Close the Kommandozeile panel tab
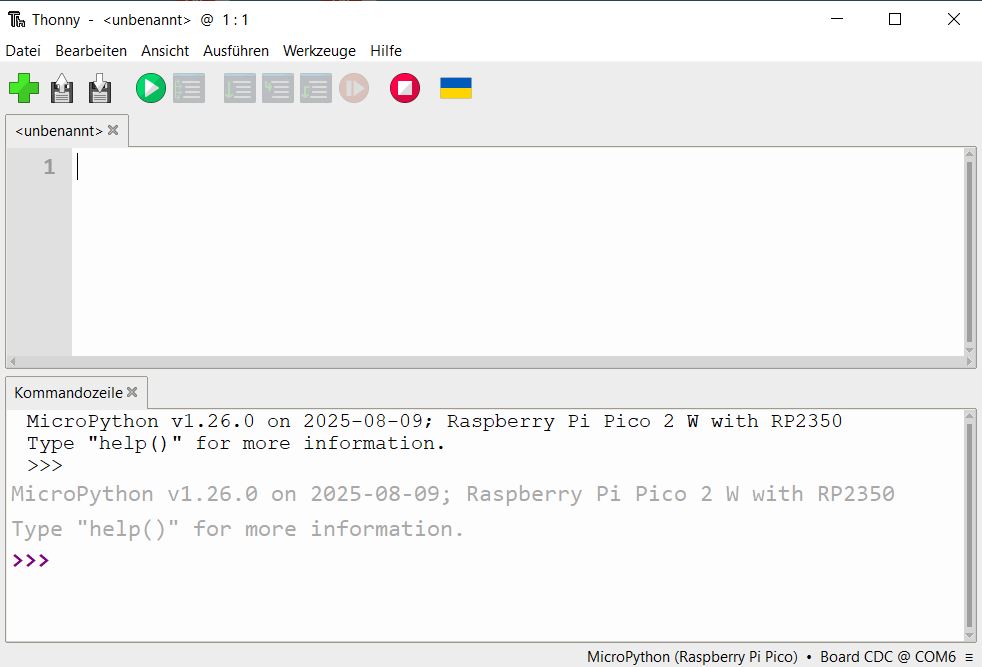 pos(132,393)
